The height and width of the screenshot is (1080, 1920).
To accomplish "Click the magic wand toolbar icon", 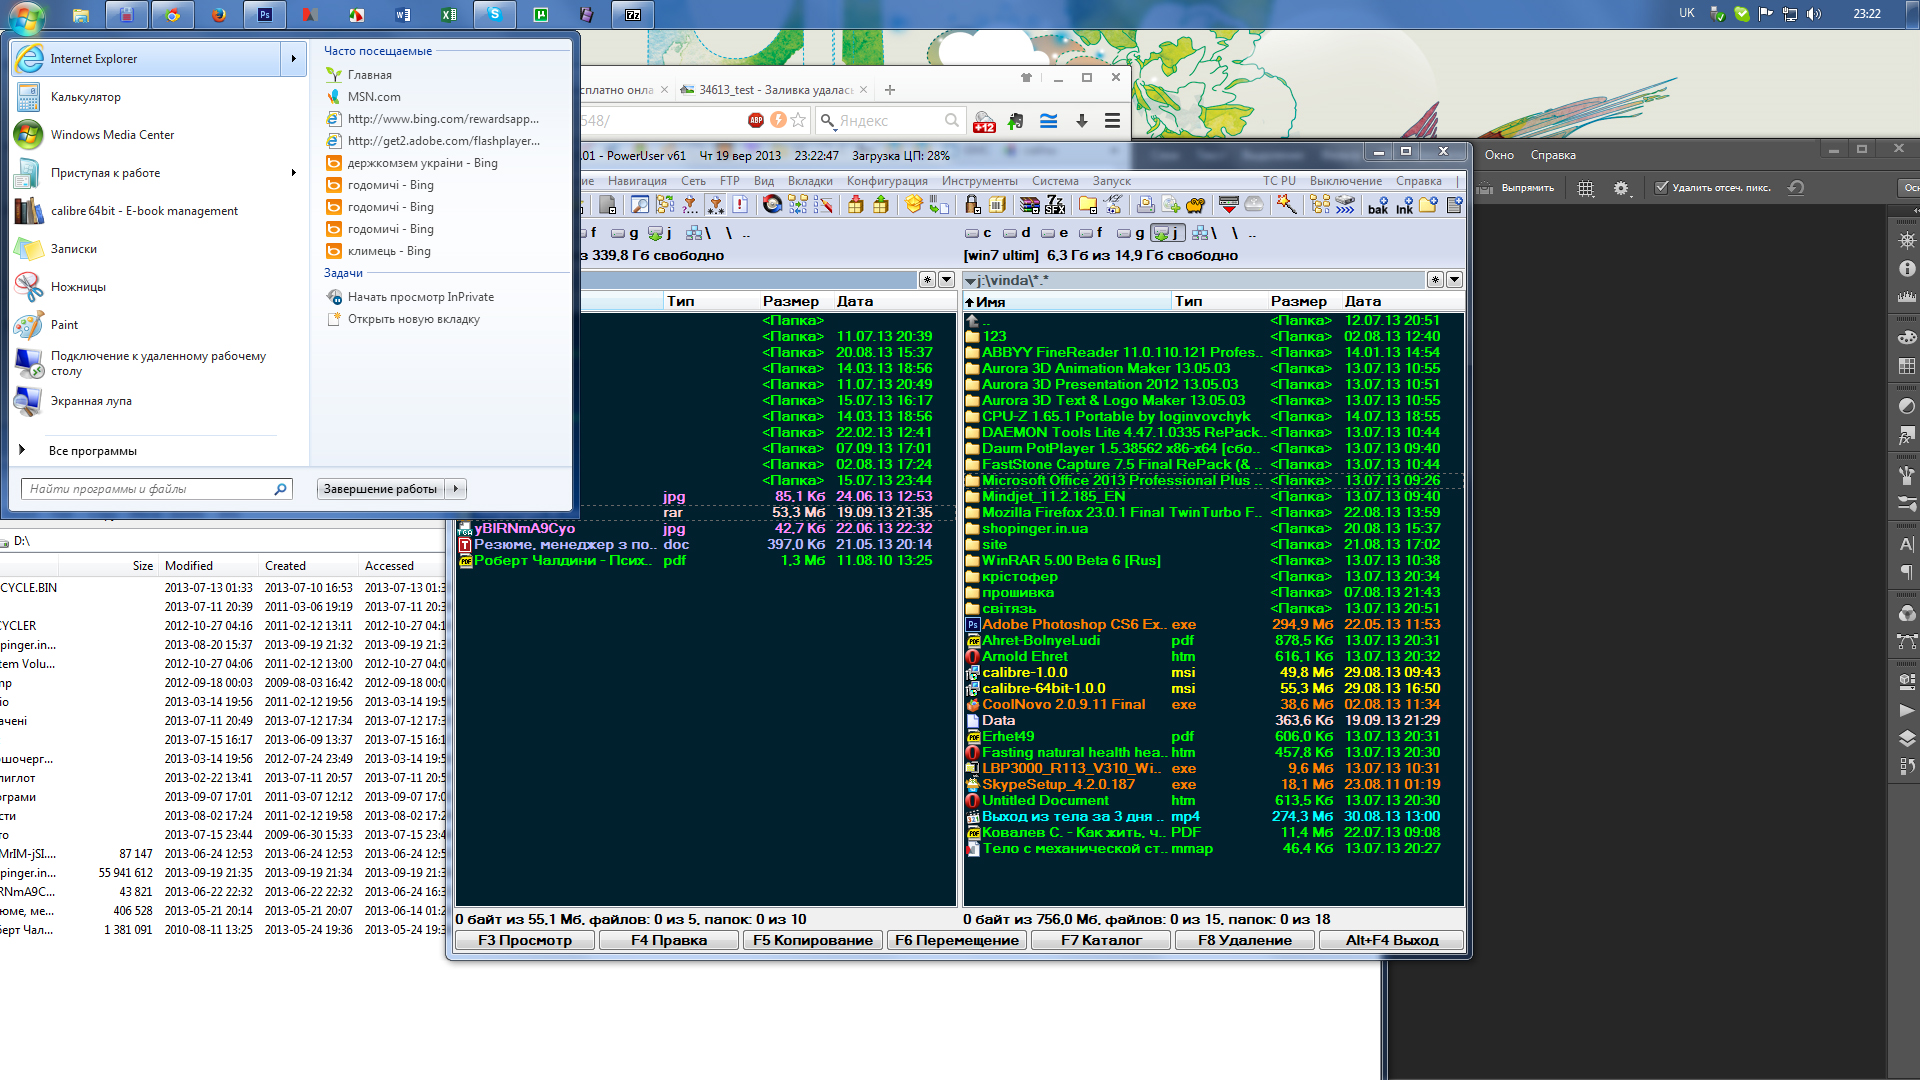I will (1286, 205).
